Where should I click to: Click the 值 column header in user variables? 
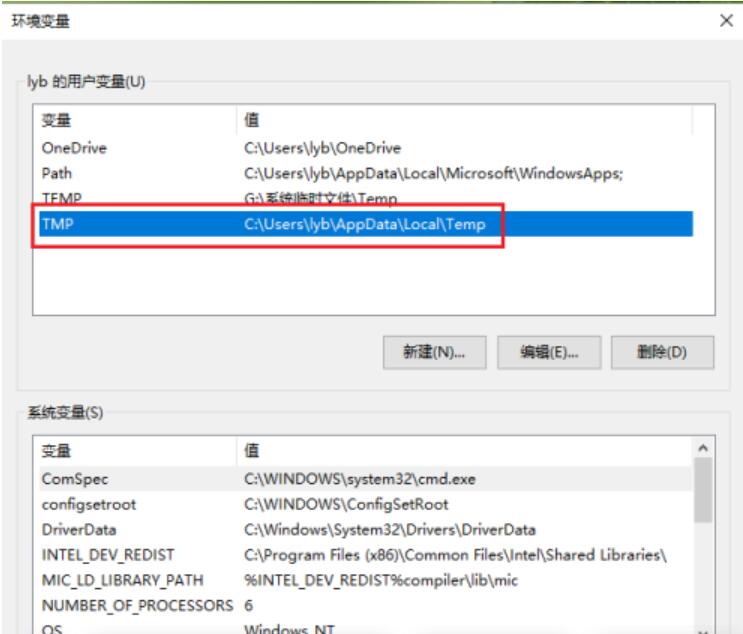[252, 121]
